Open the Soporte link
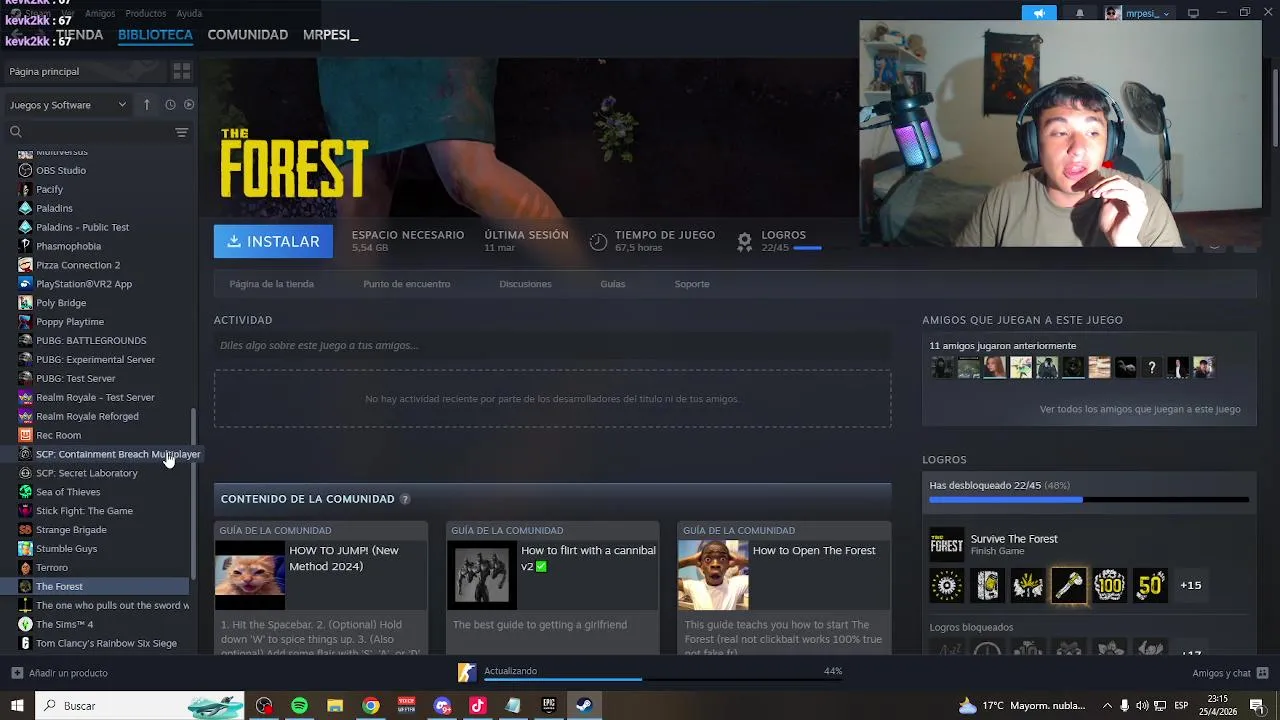The width and height of the screenshot is (1280, 720). point(692,284)
